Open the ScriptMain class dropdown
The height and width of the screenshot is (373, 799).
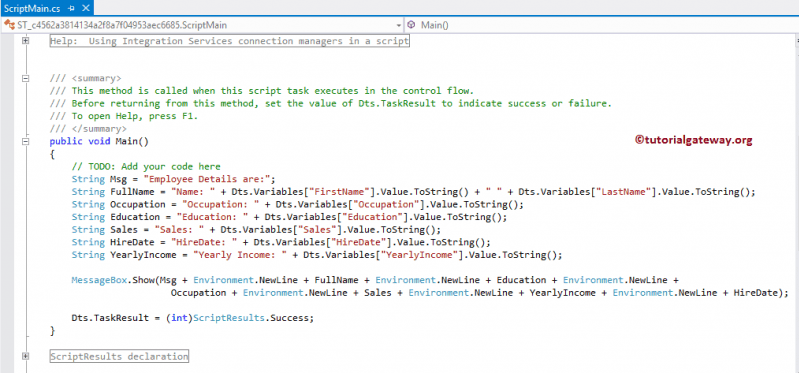tap(400, 25)
